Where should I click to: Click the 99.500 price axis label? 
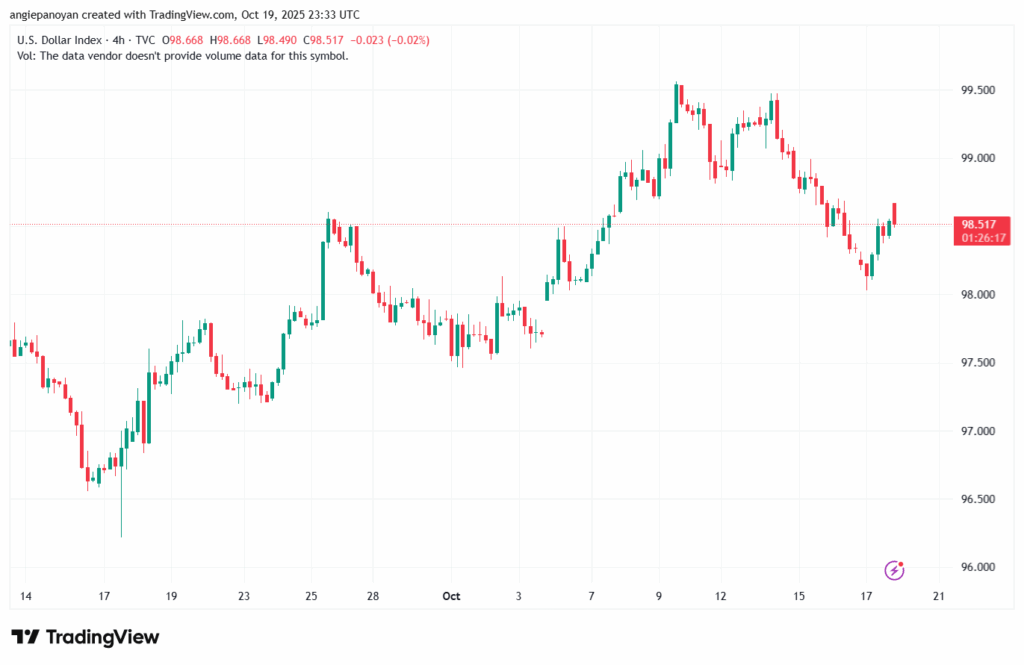[x=977, y=90]
